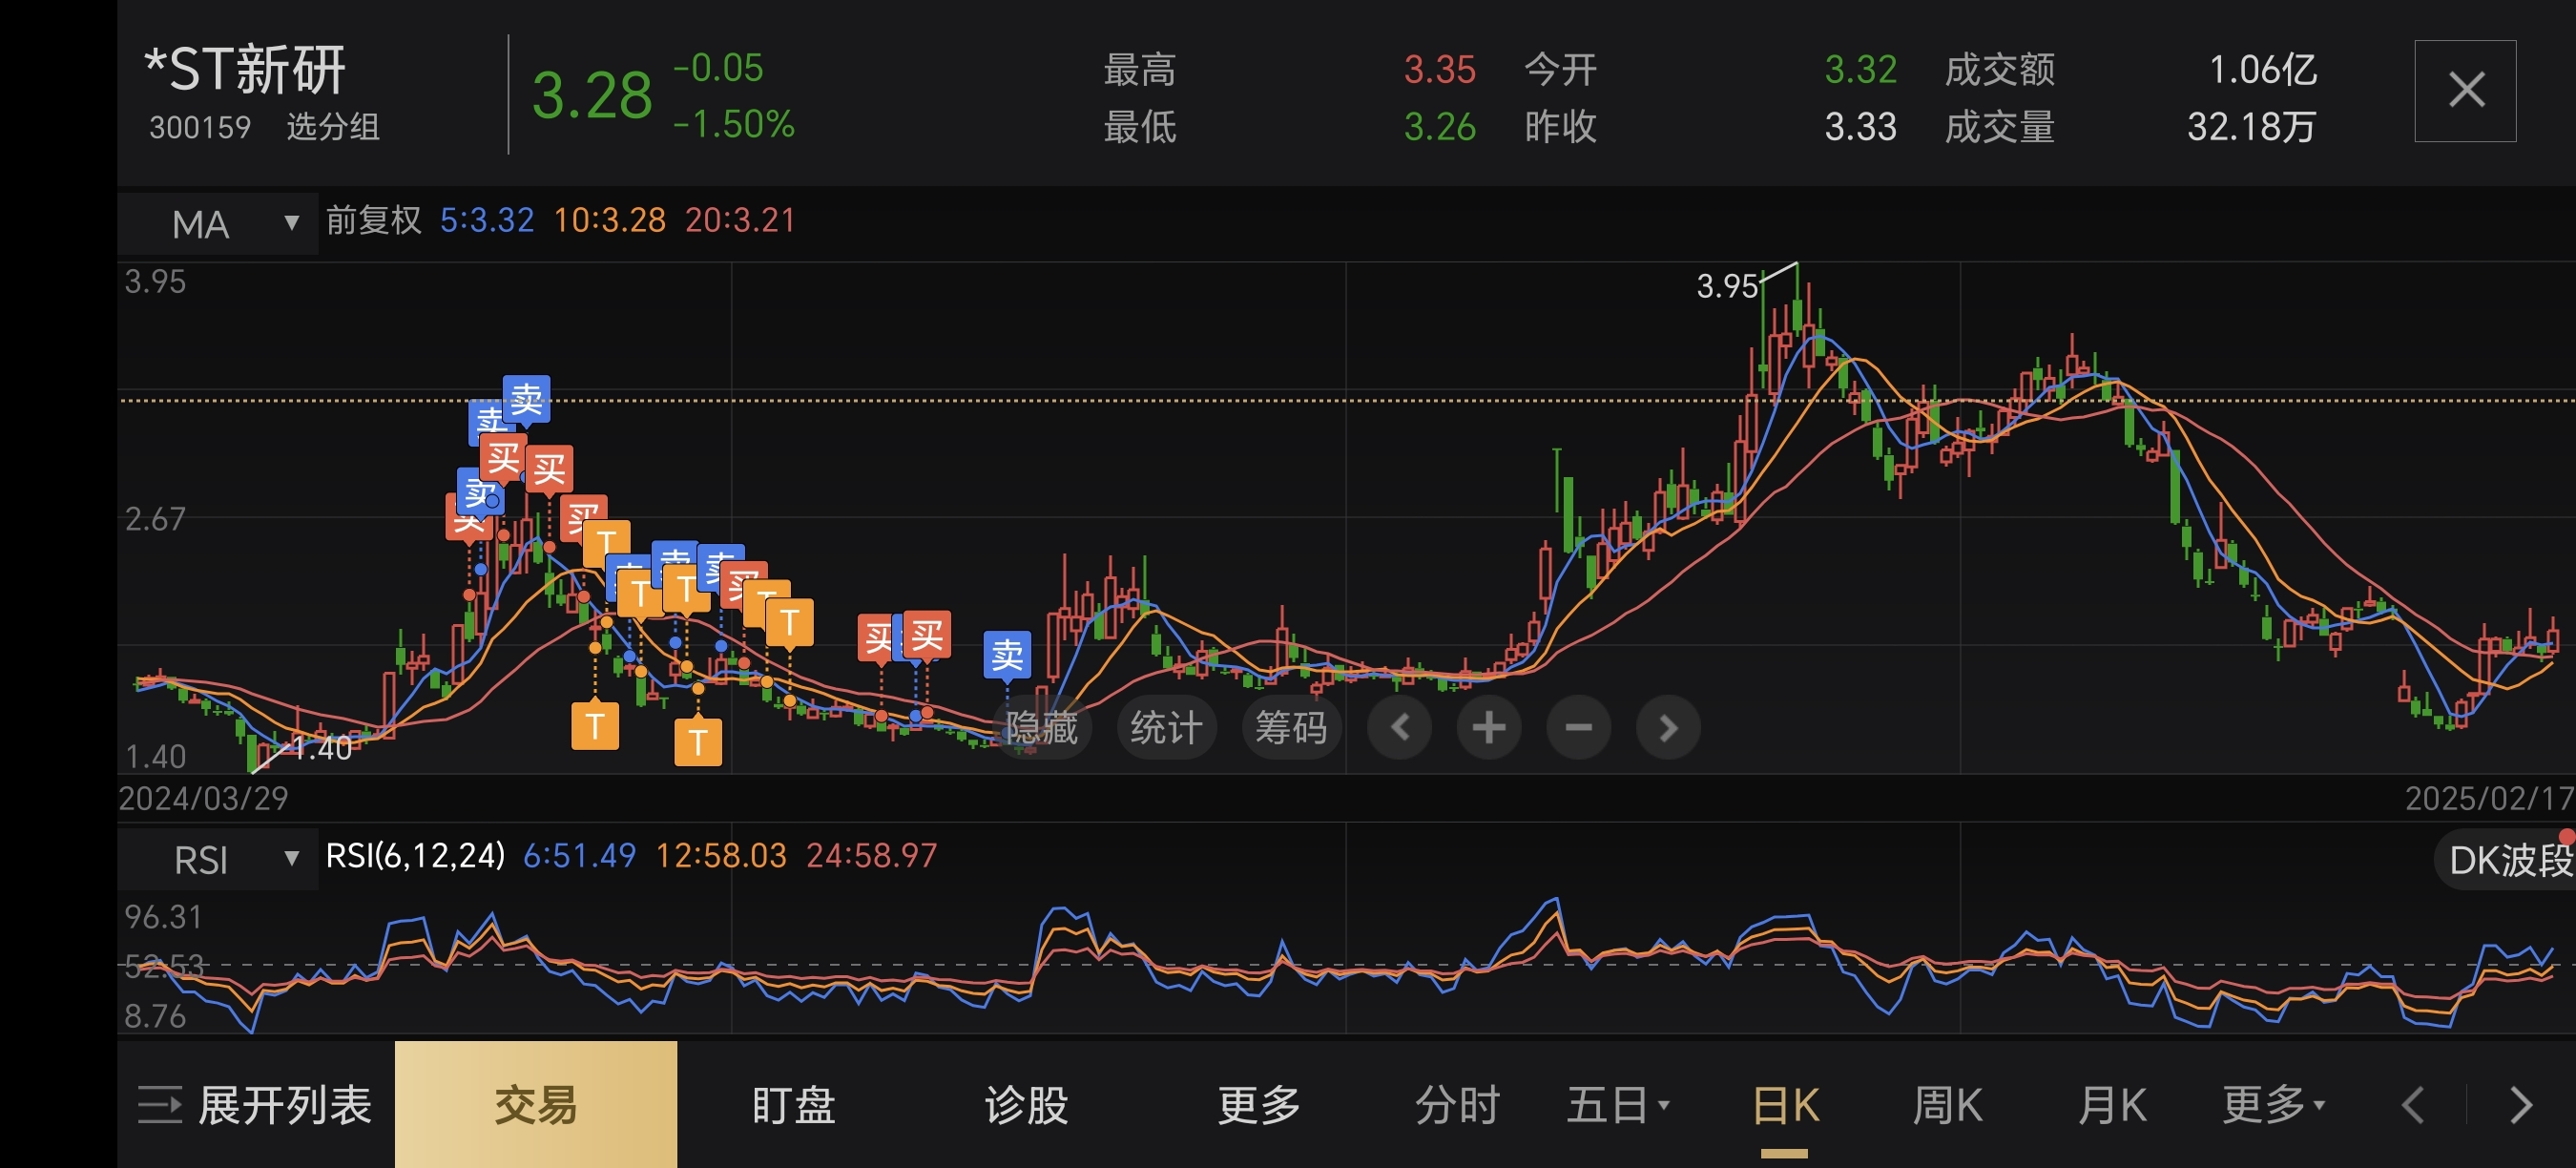Expand the 五日 period dropdown
The width and height of the screenshot is (2576, 1168).
point(1617,1104)
